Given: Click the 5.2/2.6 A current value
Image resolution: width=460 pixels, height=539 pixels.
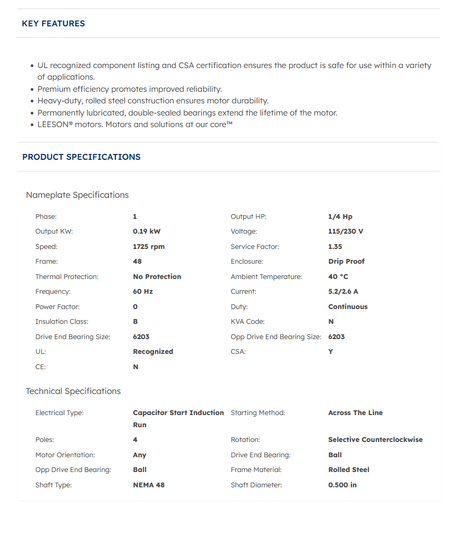Looking at the screenshot, I should [343, 292].
